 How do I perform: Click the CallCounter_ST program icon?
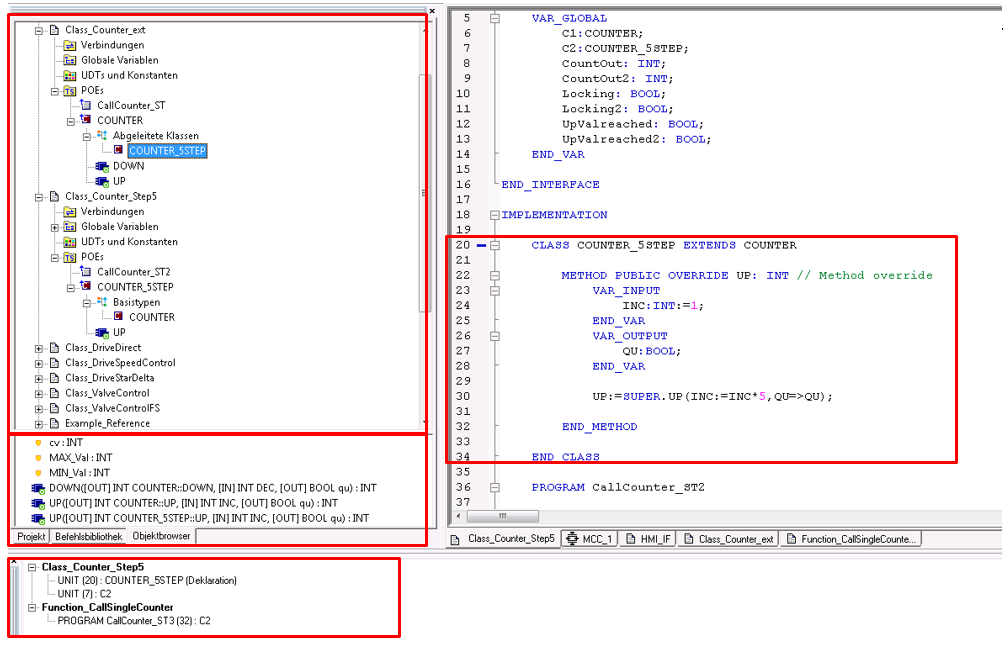pyautogui.click(x=86, y=105)
